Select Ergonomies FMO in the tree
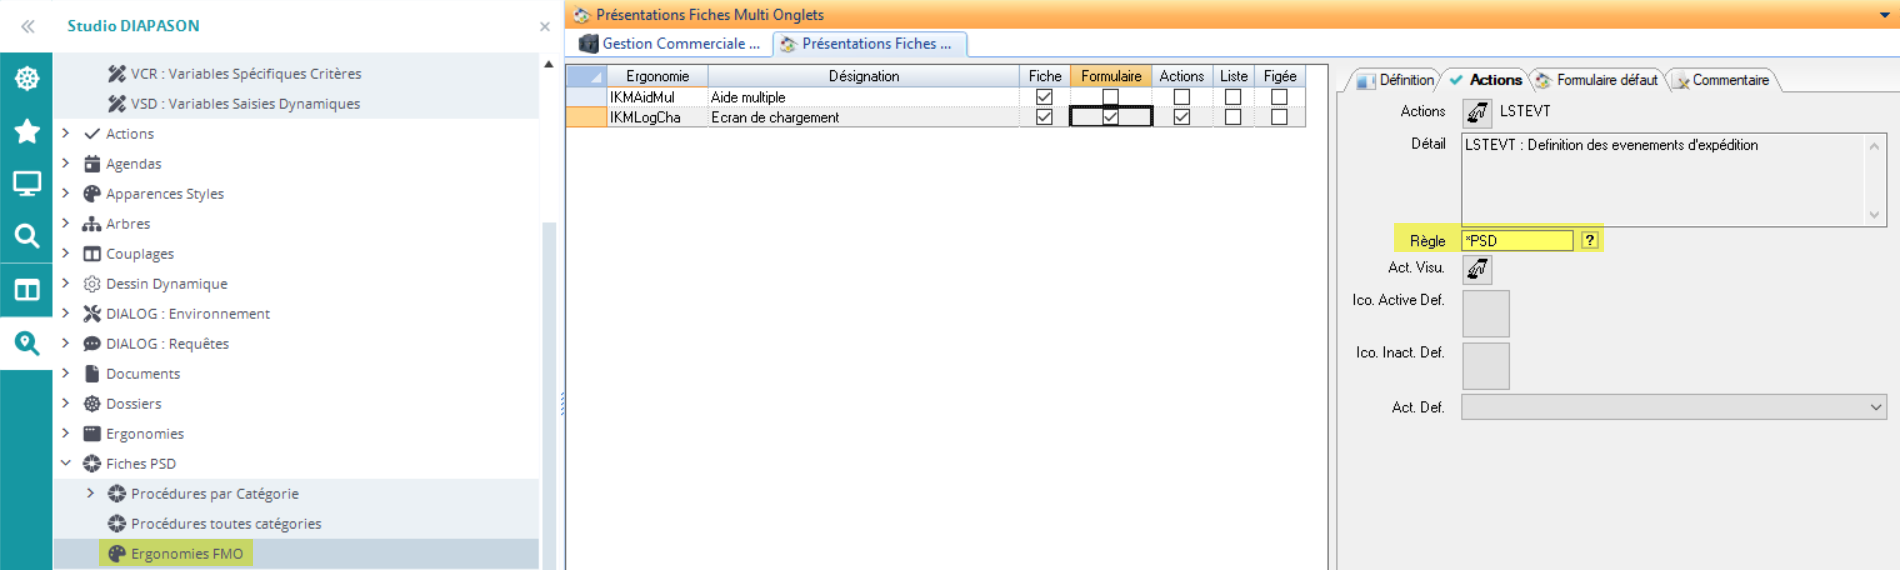This screenshot has width=1900, height=570. point(186,553)
